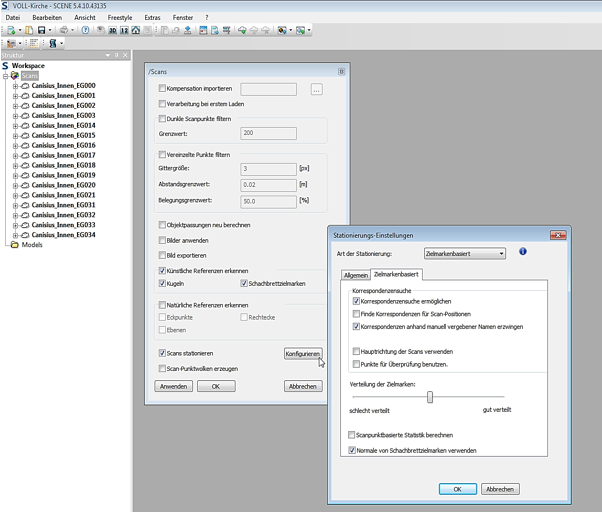This screenshot has width=602, height=512.
Task: Uncheck Schachbrettzielmarken checkbox
Action: coord(244,283)
